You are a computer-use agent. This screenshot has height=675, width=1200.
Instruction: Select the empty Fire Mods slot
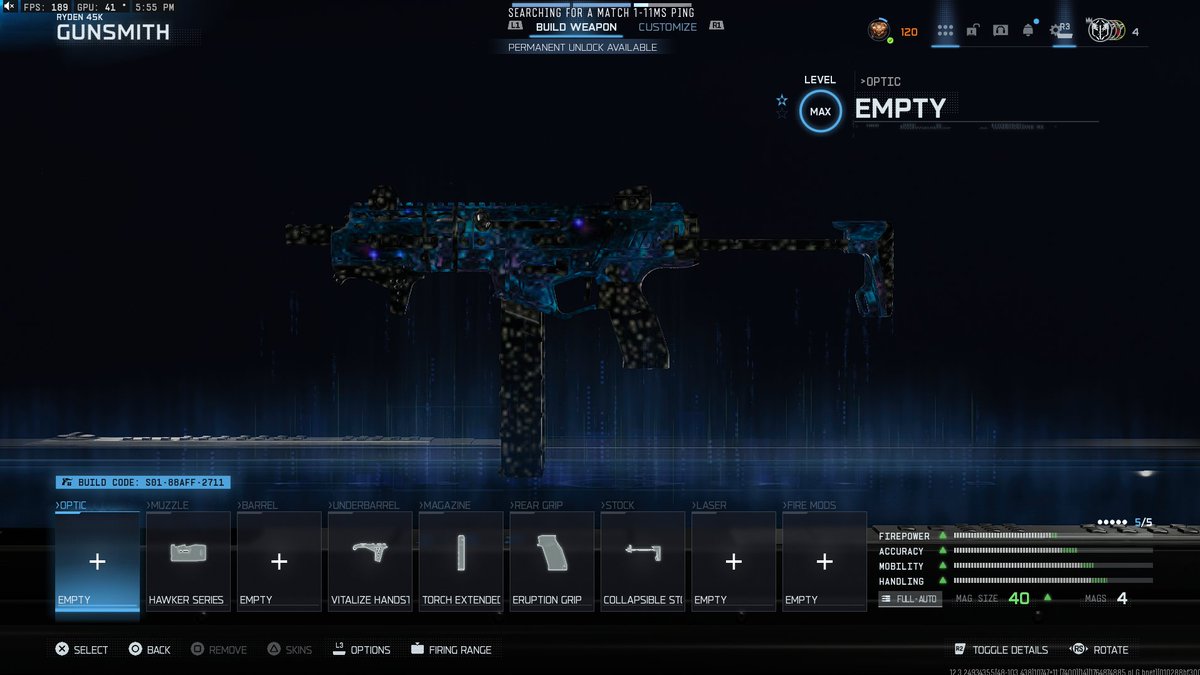825,561
